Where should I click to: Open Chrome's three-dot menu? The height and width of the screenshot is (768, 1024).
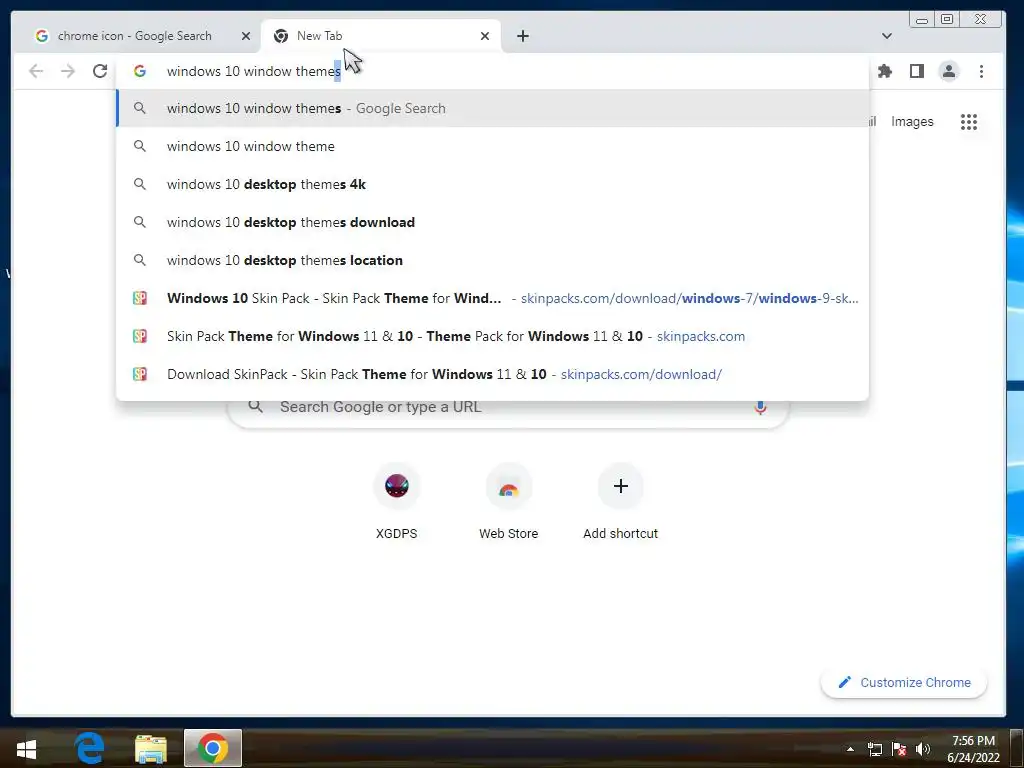pos(981,71)
